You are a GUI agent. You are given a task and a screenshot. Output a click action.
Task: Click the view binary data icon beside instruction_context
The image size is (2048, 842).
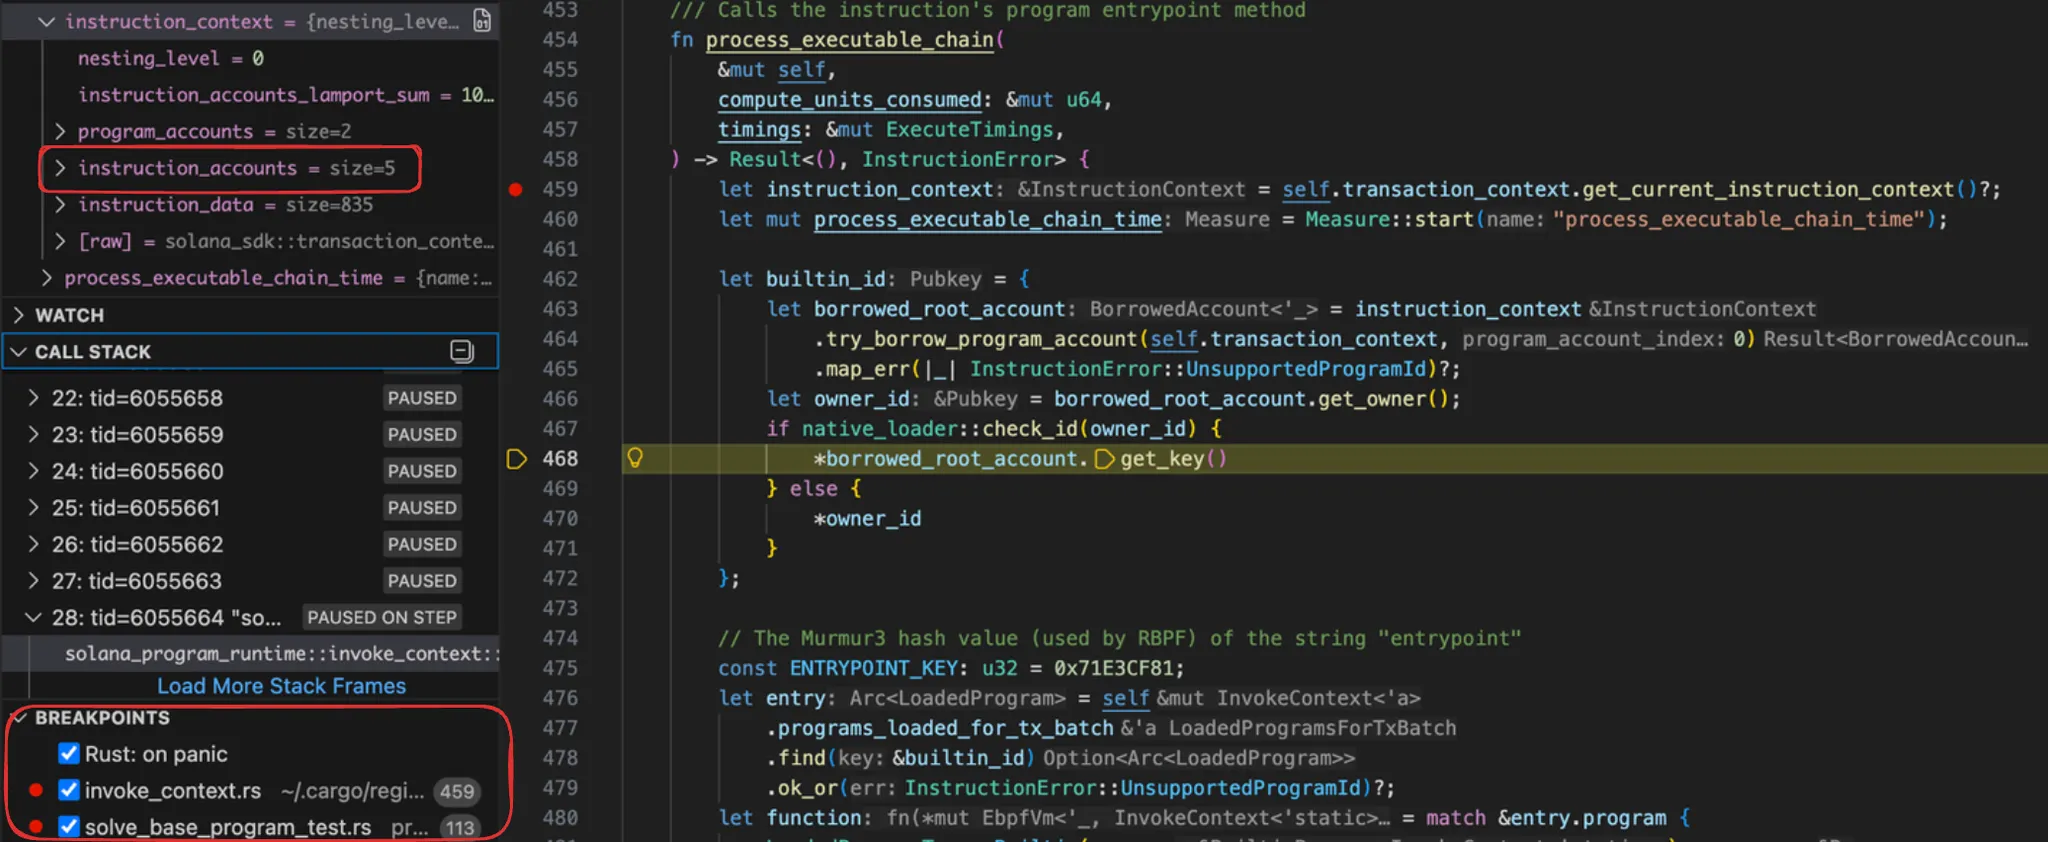(482, 21)
